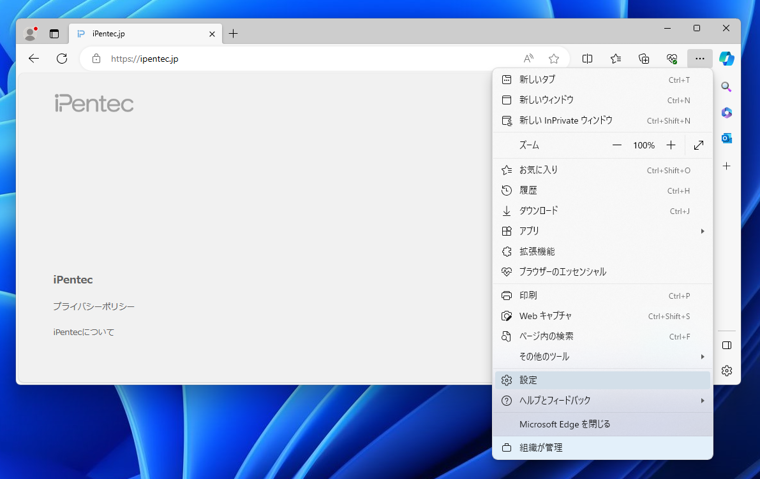This screenshot has width=760, height=479.
Task: Click the 100% zoom value
Action: [x=644, y=145]
